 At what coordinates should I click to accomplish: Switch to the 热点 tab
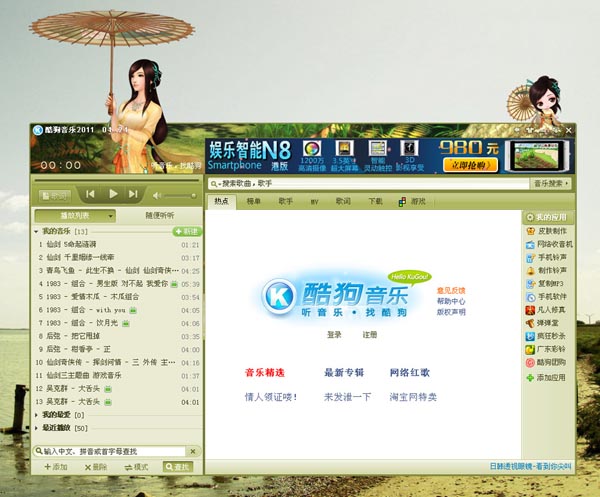pyautogui.click(x=222, y=202)
